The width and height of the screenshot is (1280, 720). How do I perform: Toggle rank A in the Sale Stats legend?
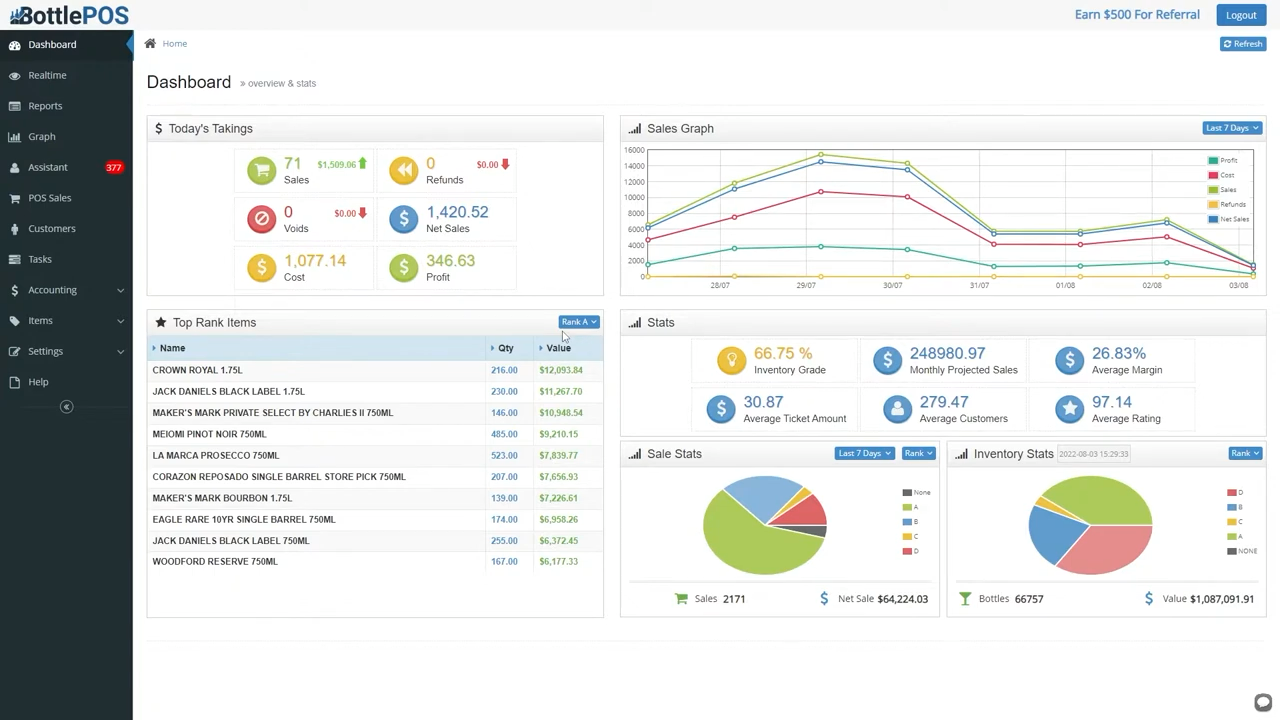click(910, 507)
